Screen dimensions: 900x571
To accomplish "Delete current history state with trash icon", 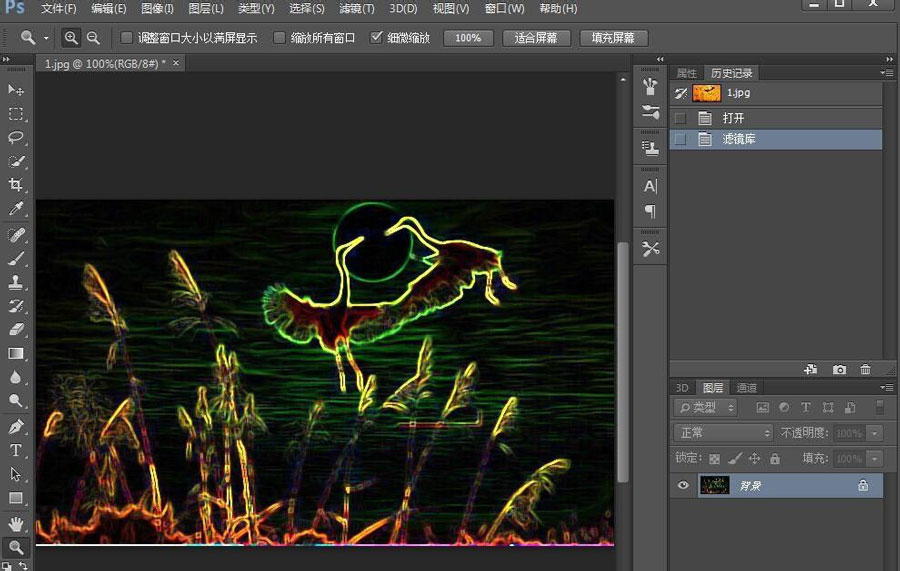I will click(865, 370).
